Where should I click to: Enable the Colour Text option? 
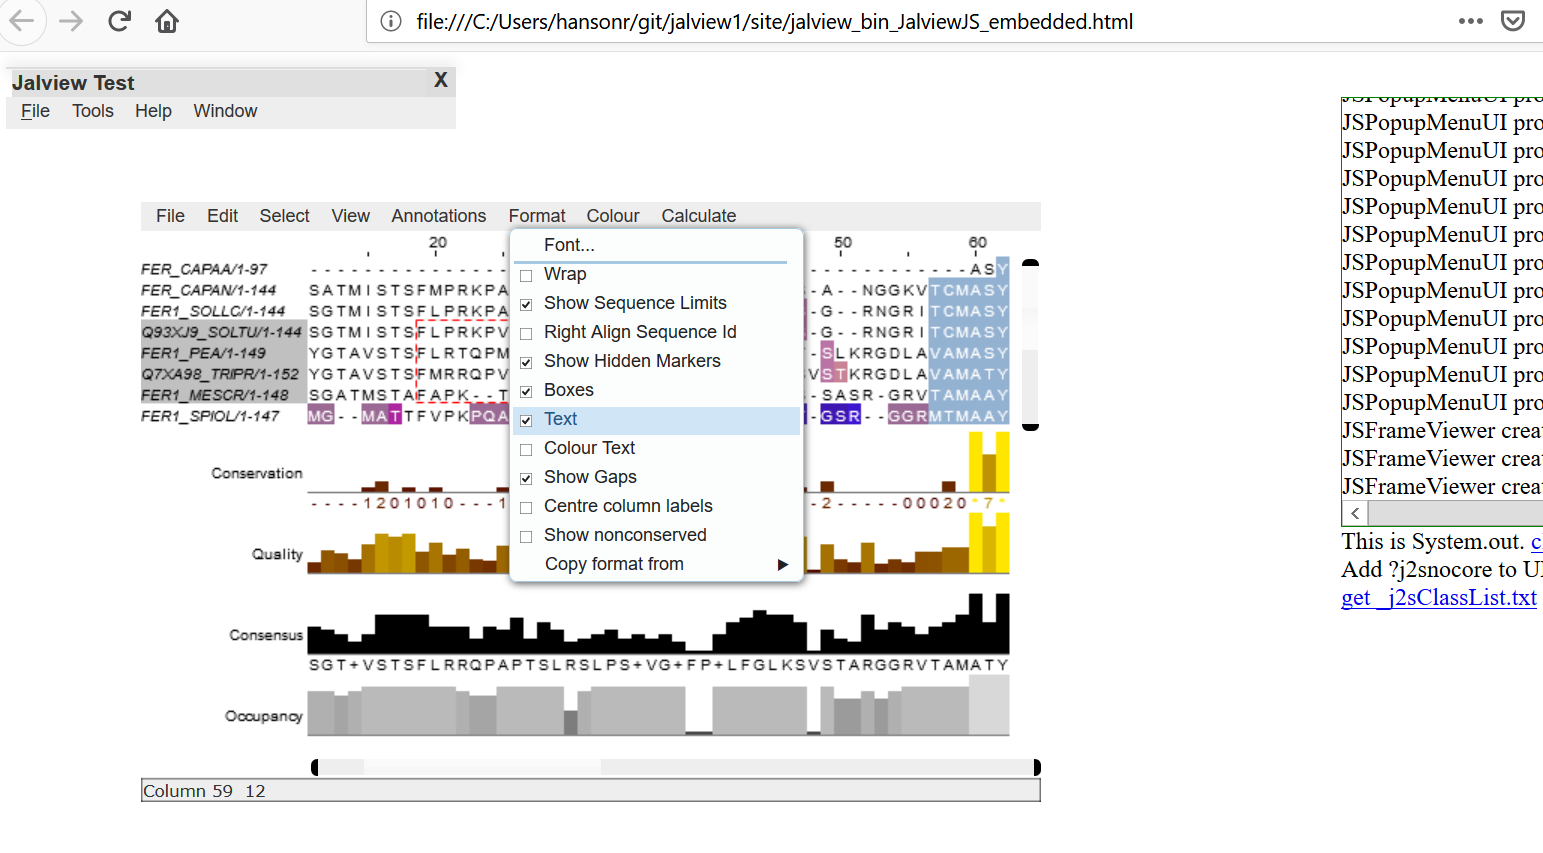[526, 450]
